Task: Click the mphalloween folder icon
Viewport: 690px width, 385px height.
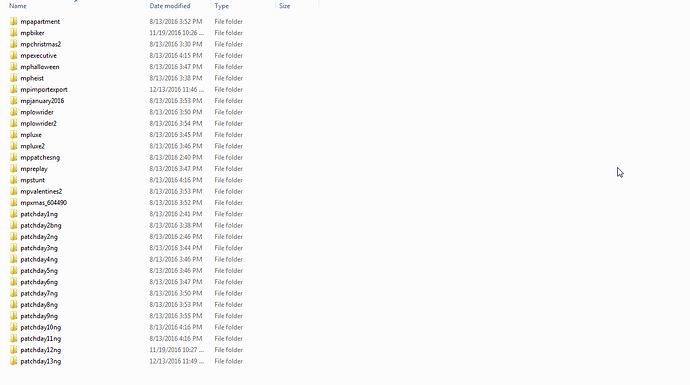Action: [14, 66]
